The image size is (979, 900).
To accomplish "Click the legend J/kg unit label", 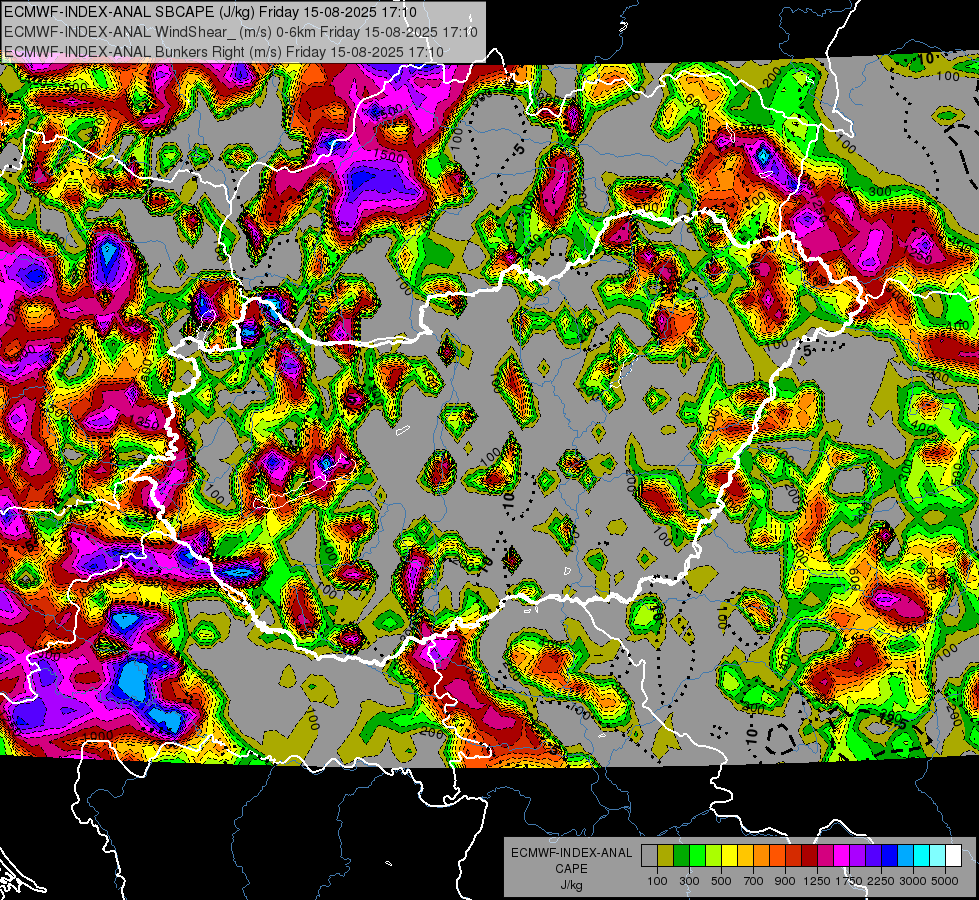I will (571, 885).
